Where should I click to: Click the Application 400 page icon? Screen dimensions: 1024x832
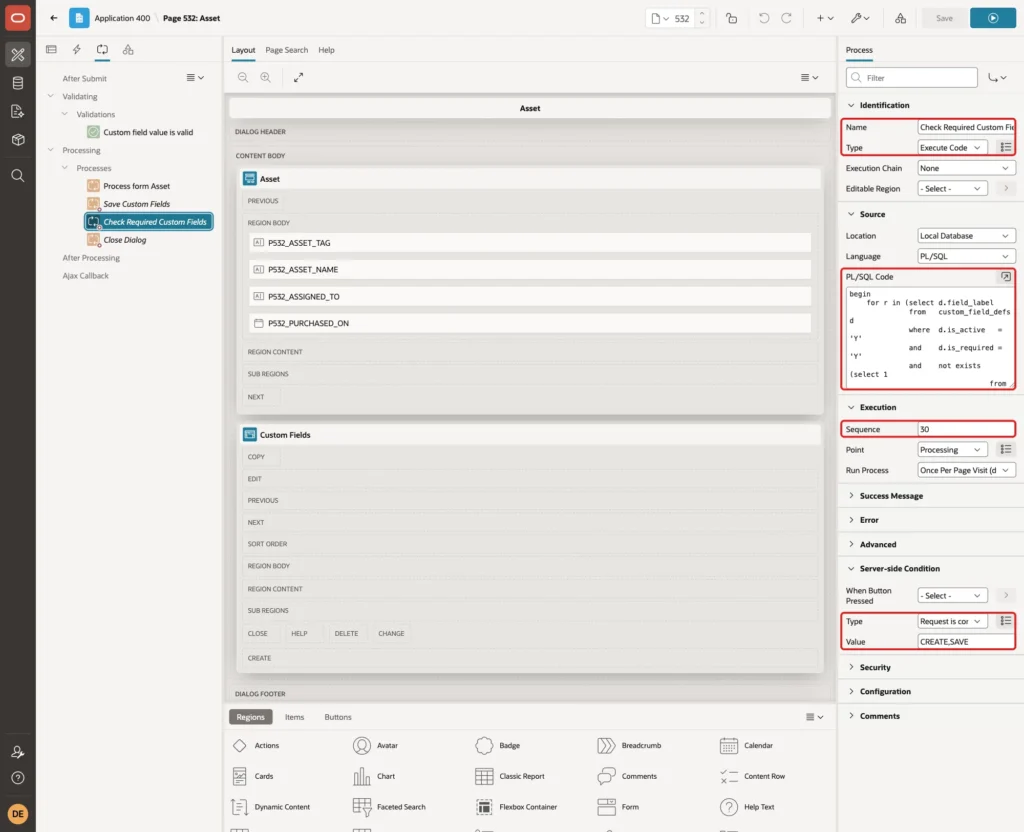pos(79,18)
